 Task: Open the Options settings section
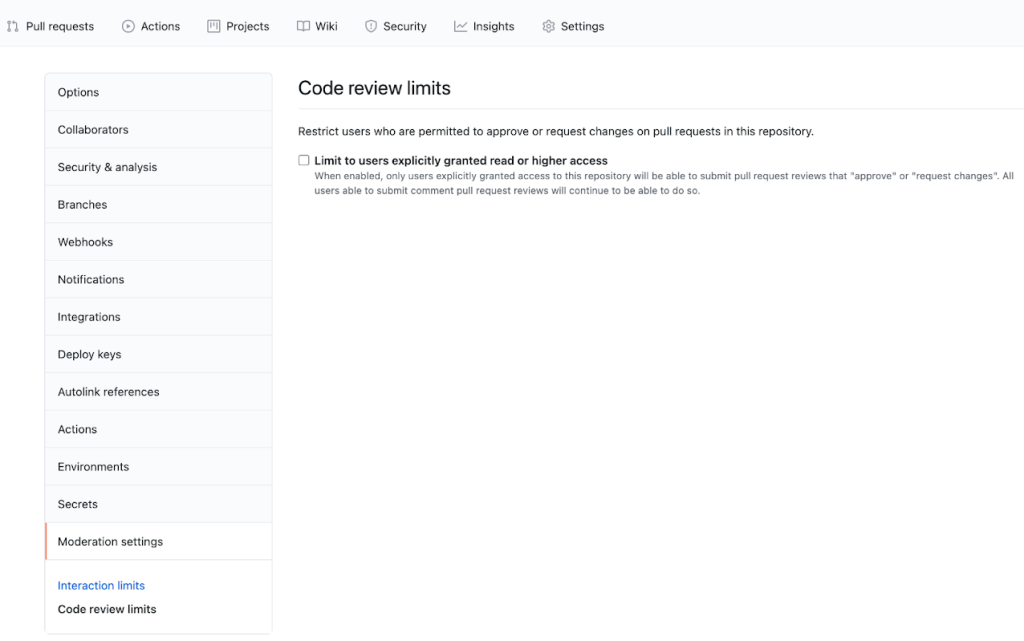(78, 91)
